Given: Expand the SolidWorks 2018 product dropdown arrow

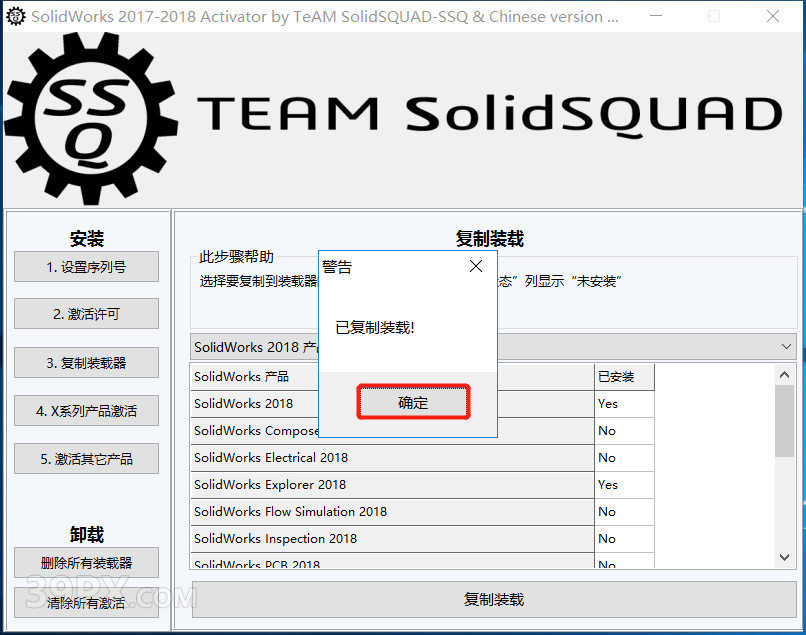Looking at the screenshot, I should click(x=784, y=347).
